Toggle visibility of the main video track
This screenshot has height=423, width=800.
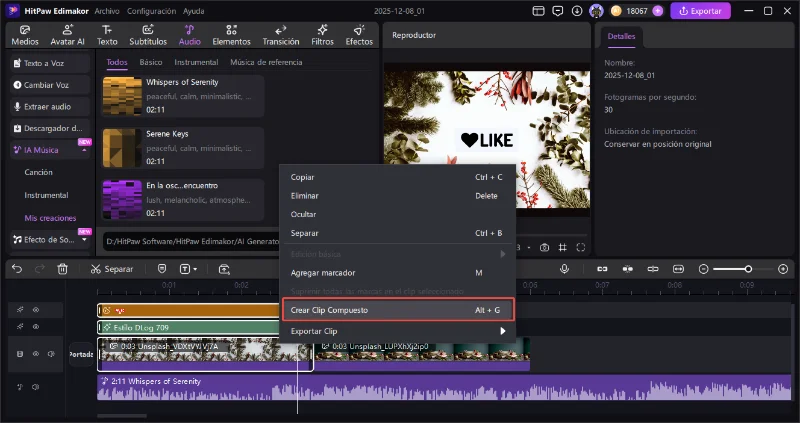click(36, 354)
